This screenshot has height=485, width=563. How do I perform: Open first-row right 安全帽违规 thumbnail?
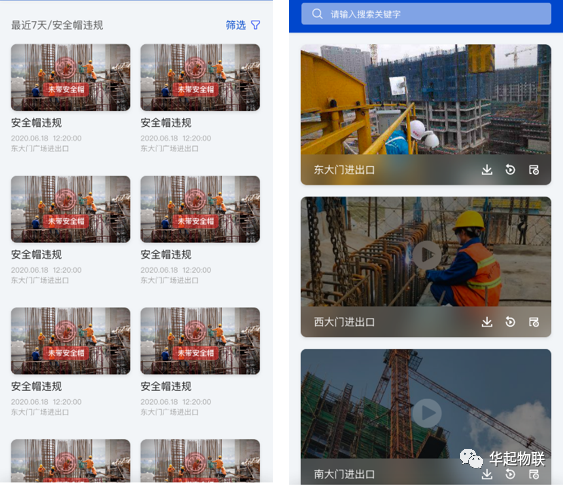[200, 77]
